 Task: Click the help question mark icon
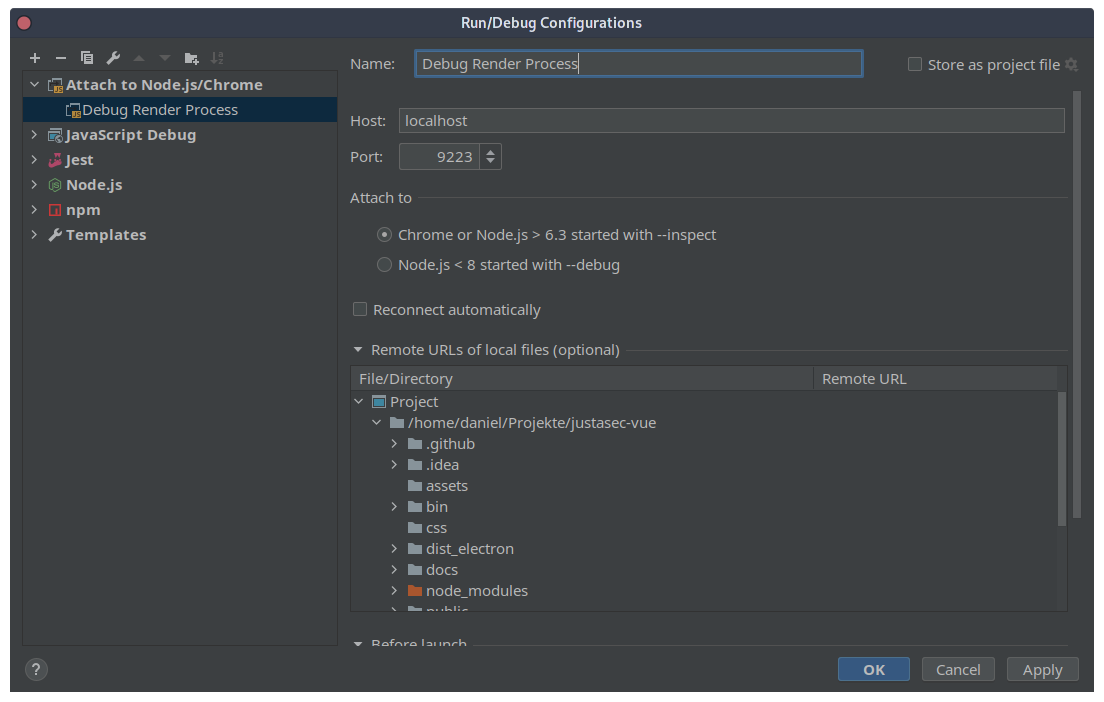click(x=37, y=669)
